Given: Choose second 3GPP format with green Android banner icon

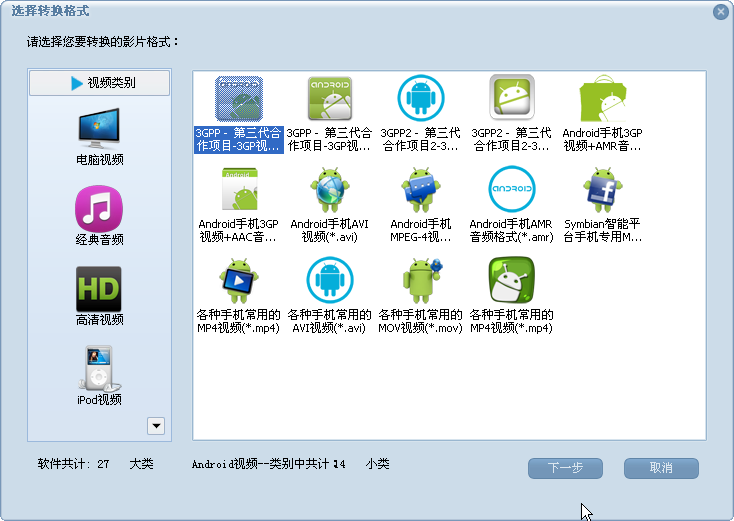Looking at the screenshot, I should pyautogui.click(x=330, y=99).
